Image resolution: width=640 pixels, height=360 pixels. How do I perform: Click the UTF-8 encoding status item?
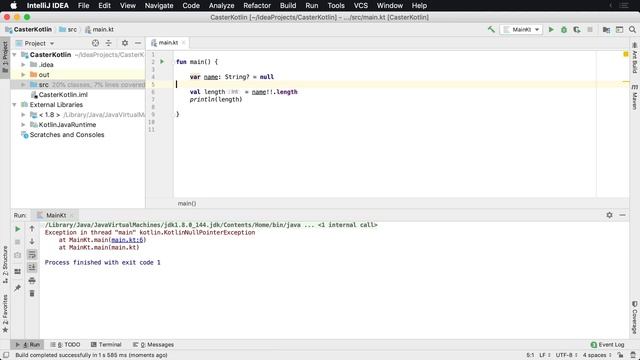566,355
